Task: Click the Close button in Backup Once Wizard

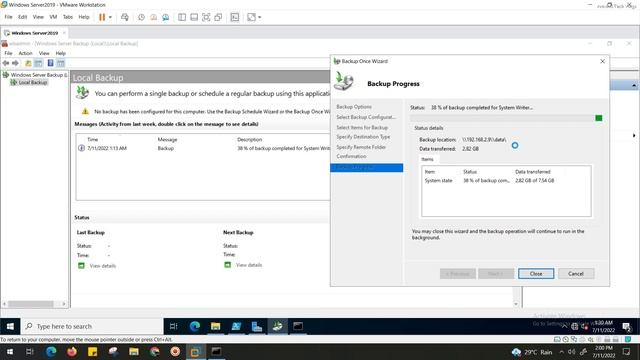Action: pyautogui.click(x=536, y=273)
